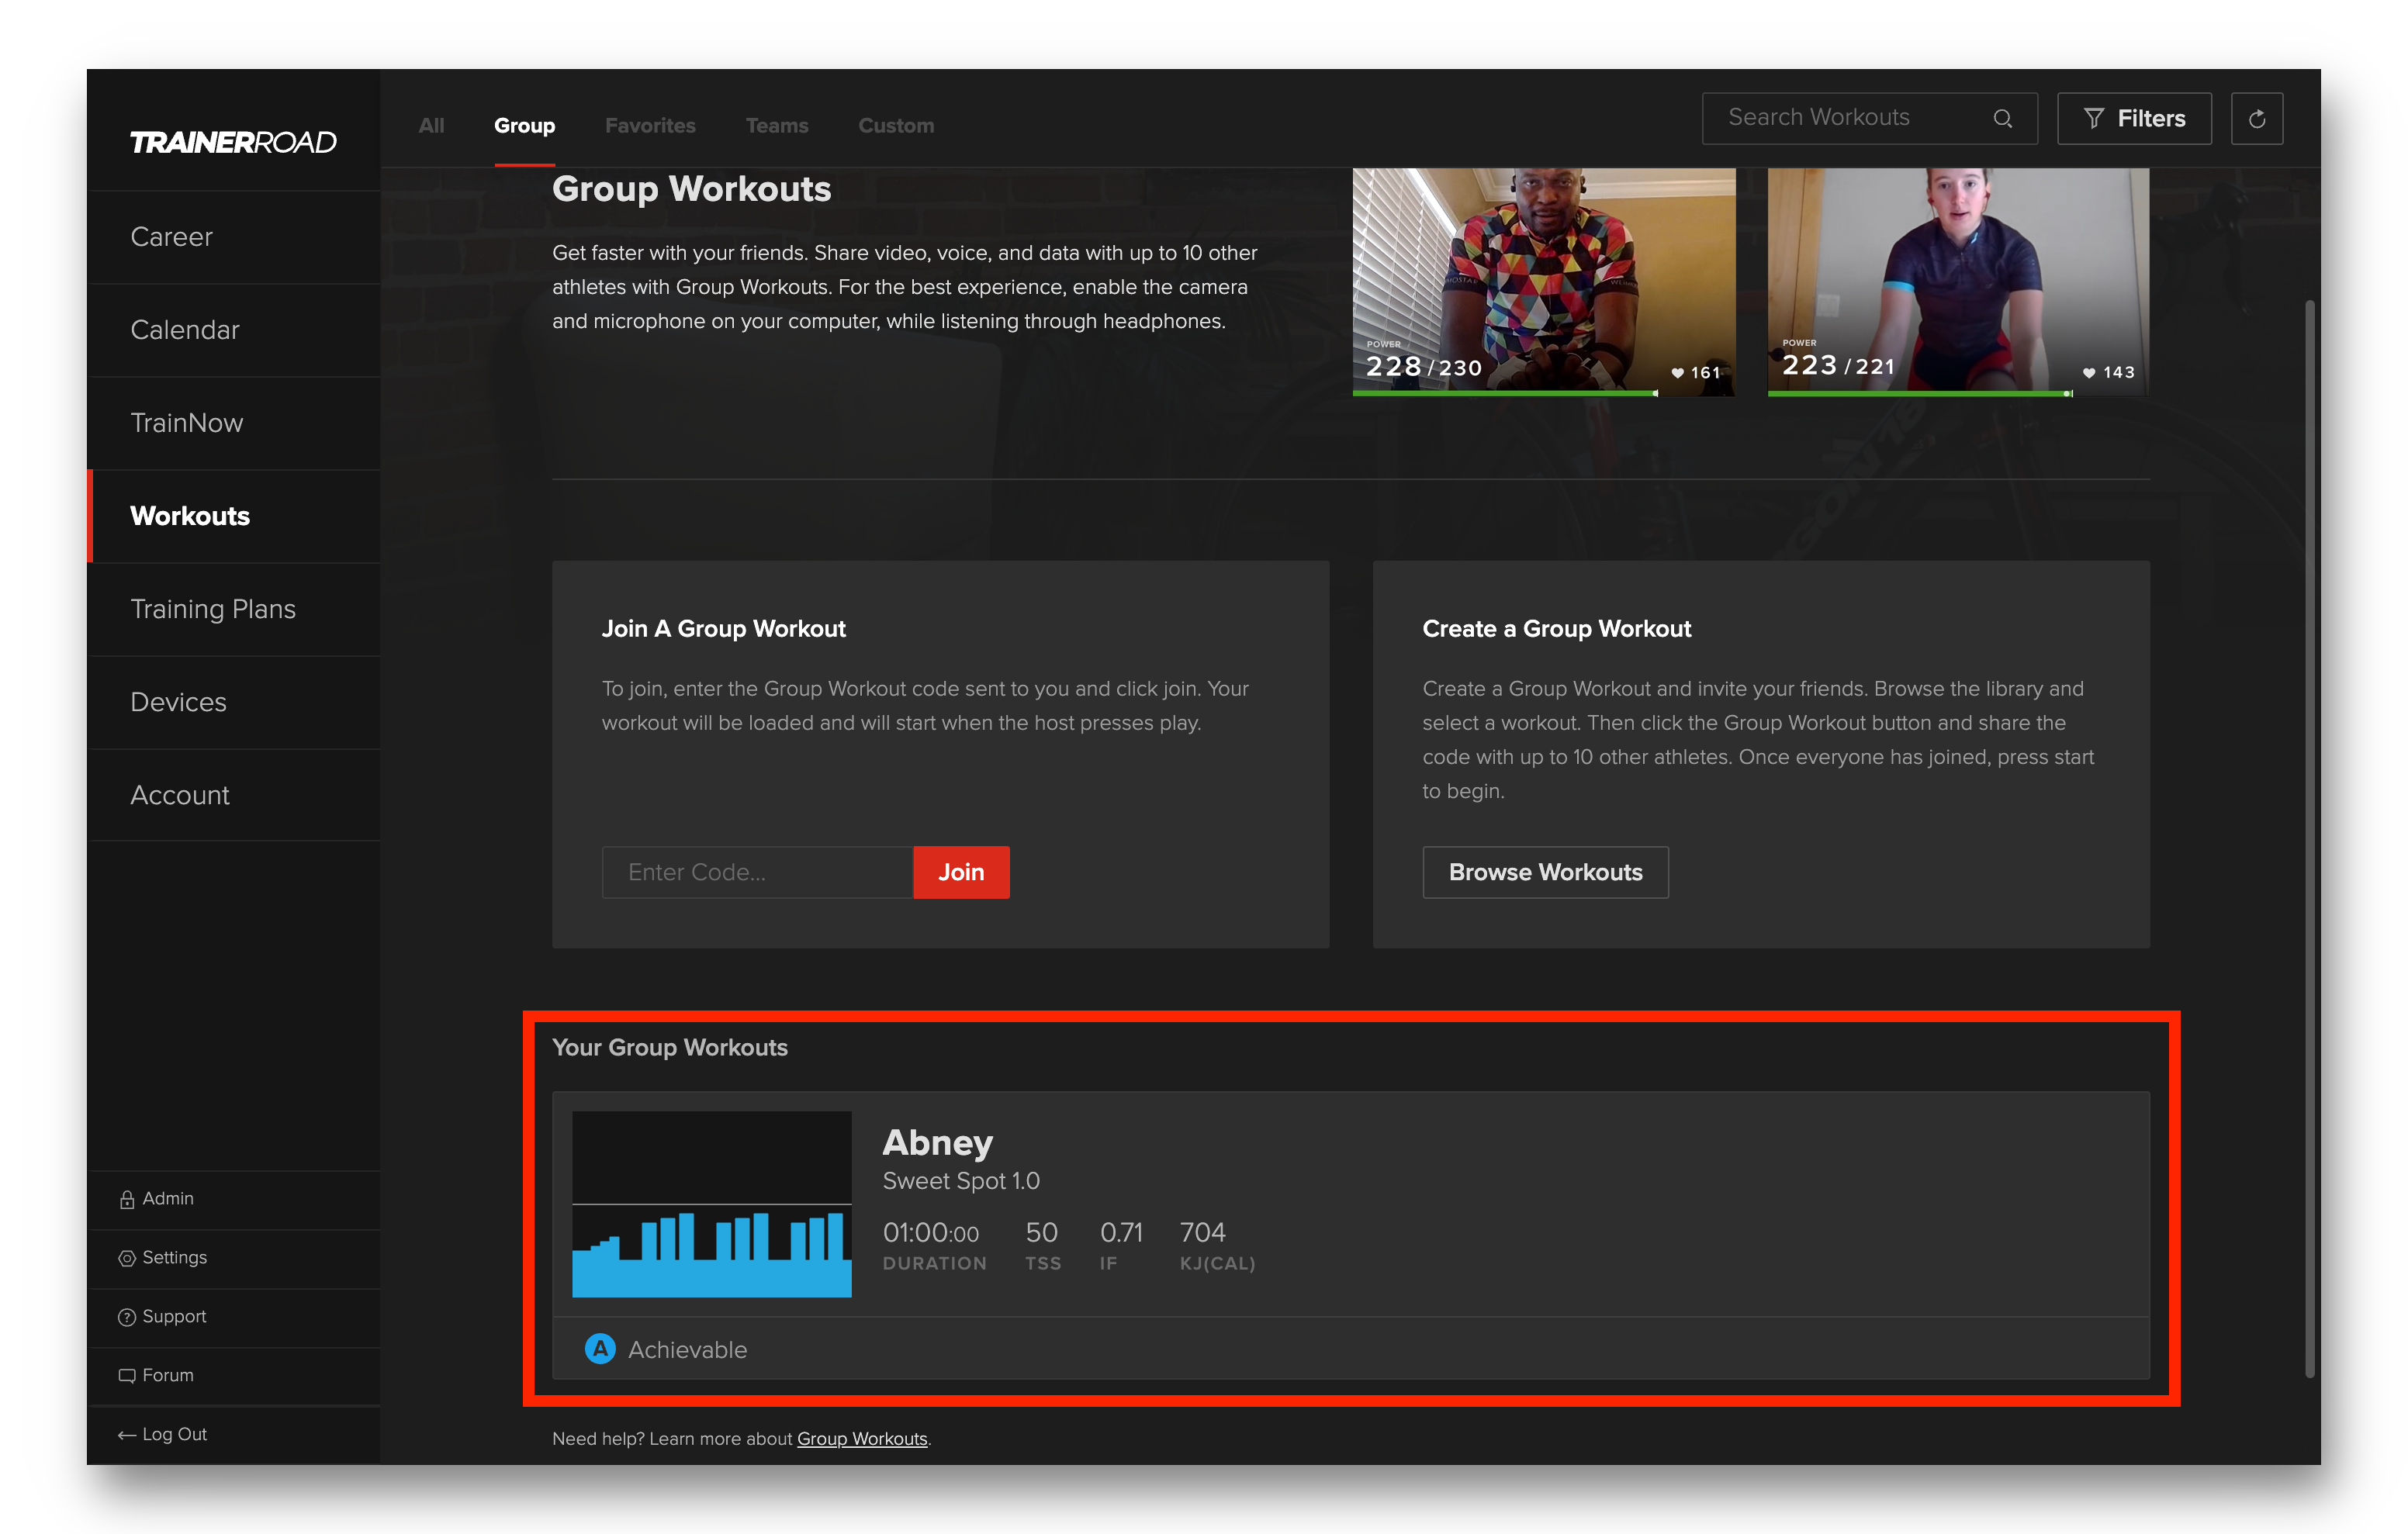Select the Group tab
This screenshot has height=1534, width=2408.
pos(524,126)
